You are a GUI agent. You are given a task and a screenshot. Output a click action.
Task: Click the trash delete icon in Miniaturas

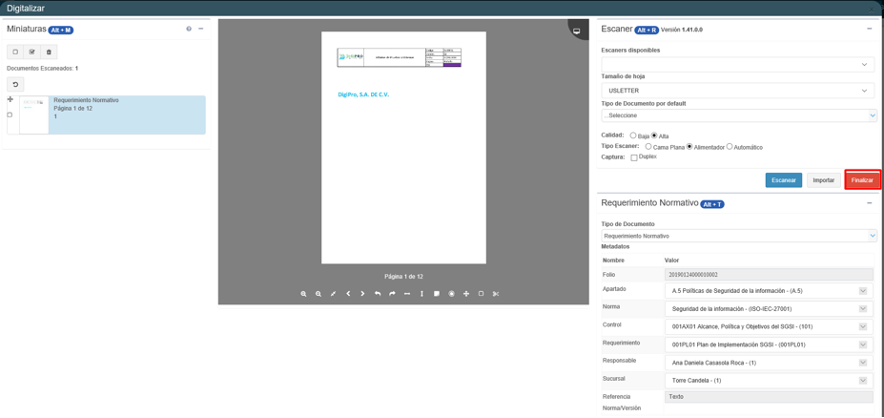pos(49,51)
